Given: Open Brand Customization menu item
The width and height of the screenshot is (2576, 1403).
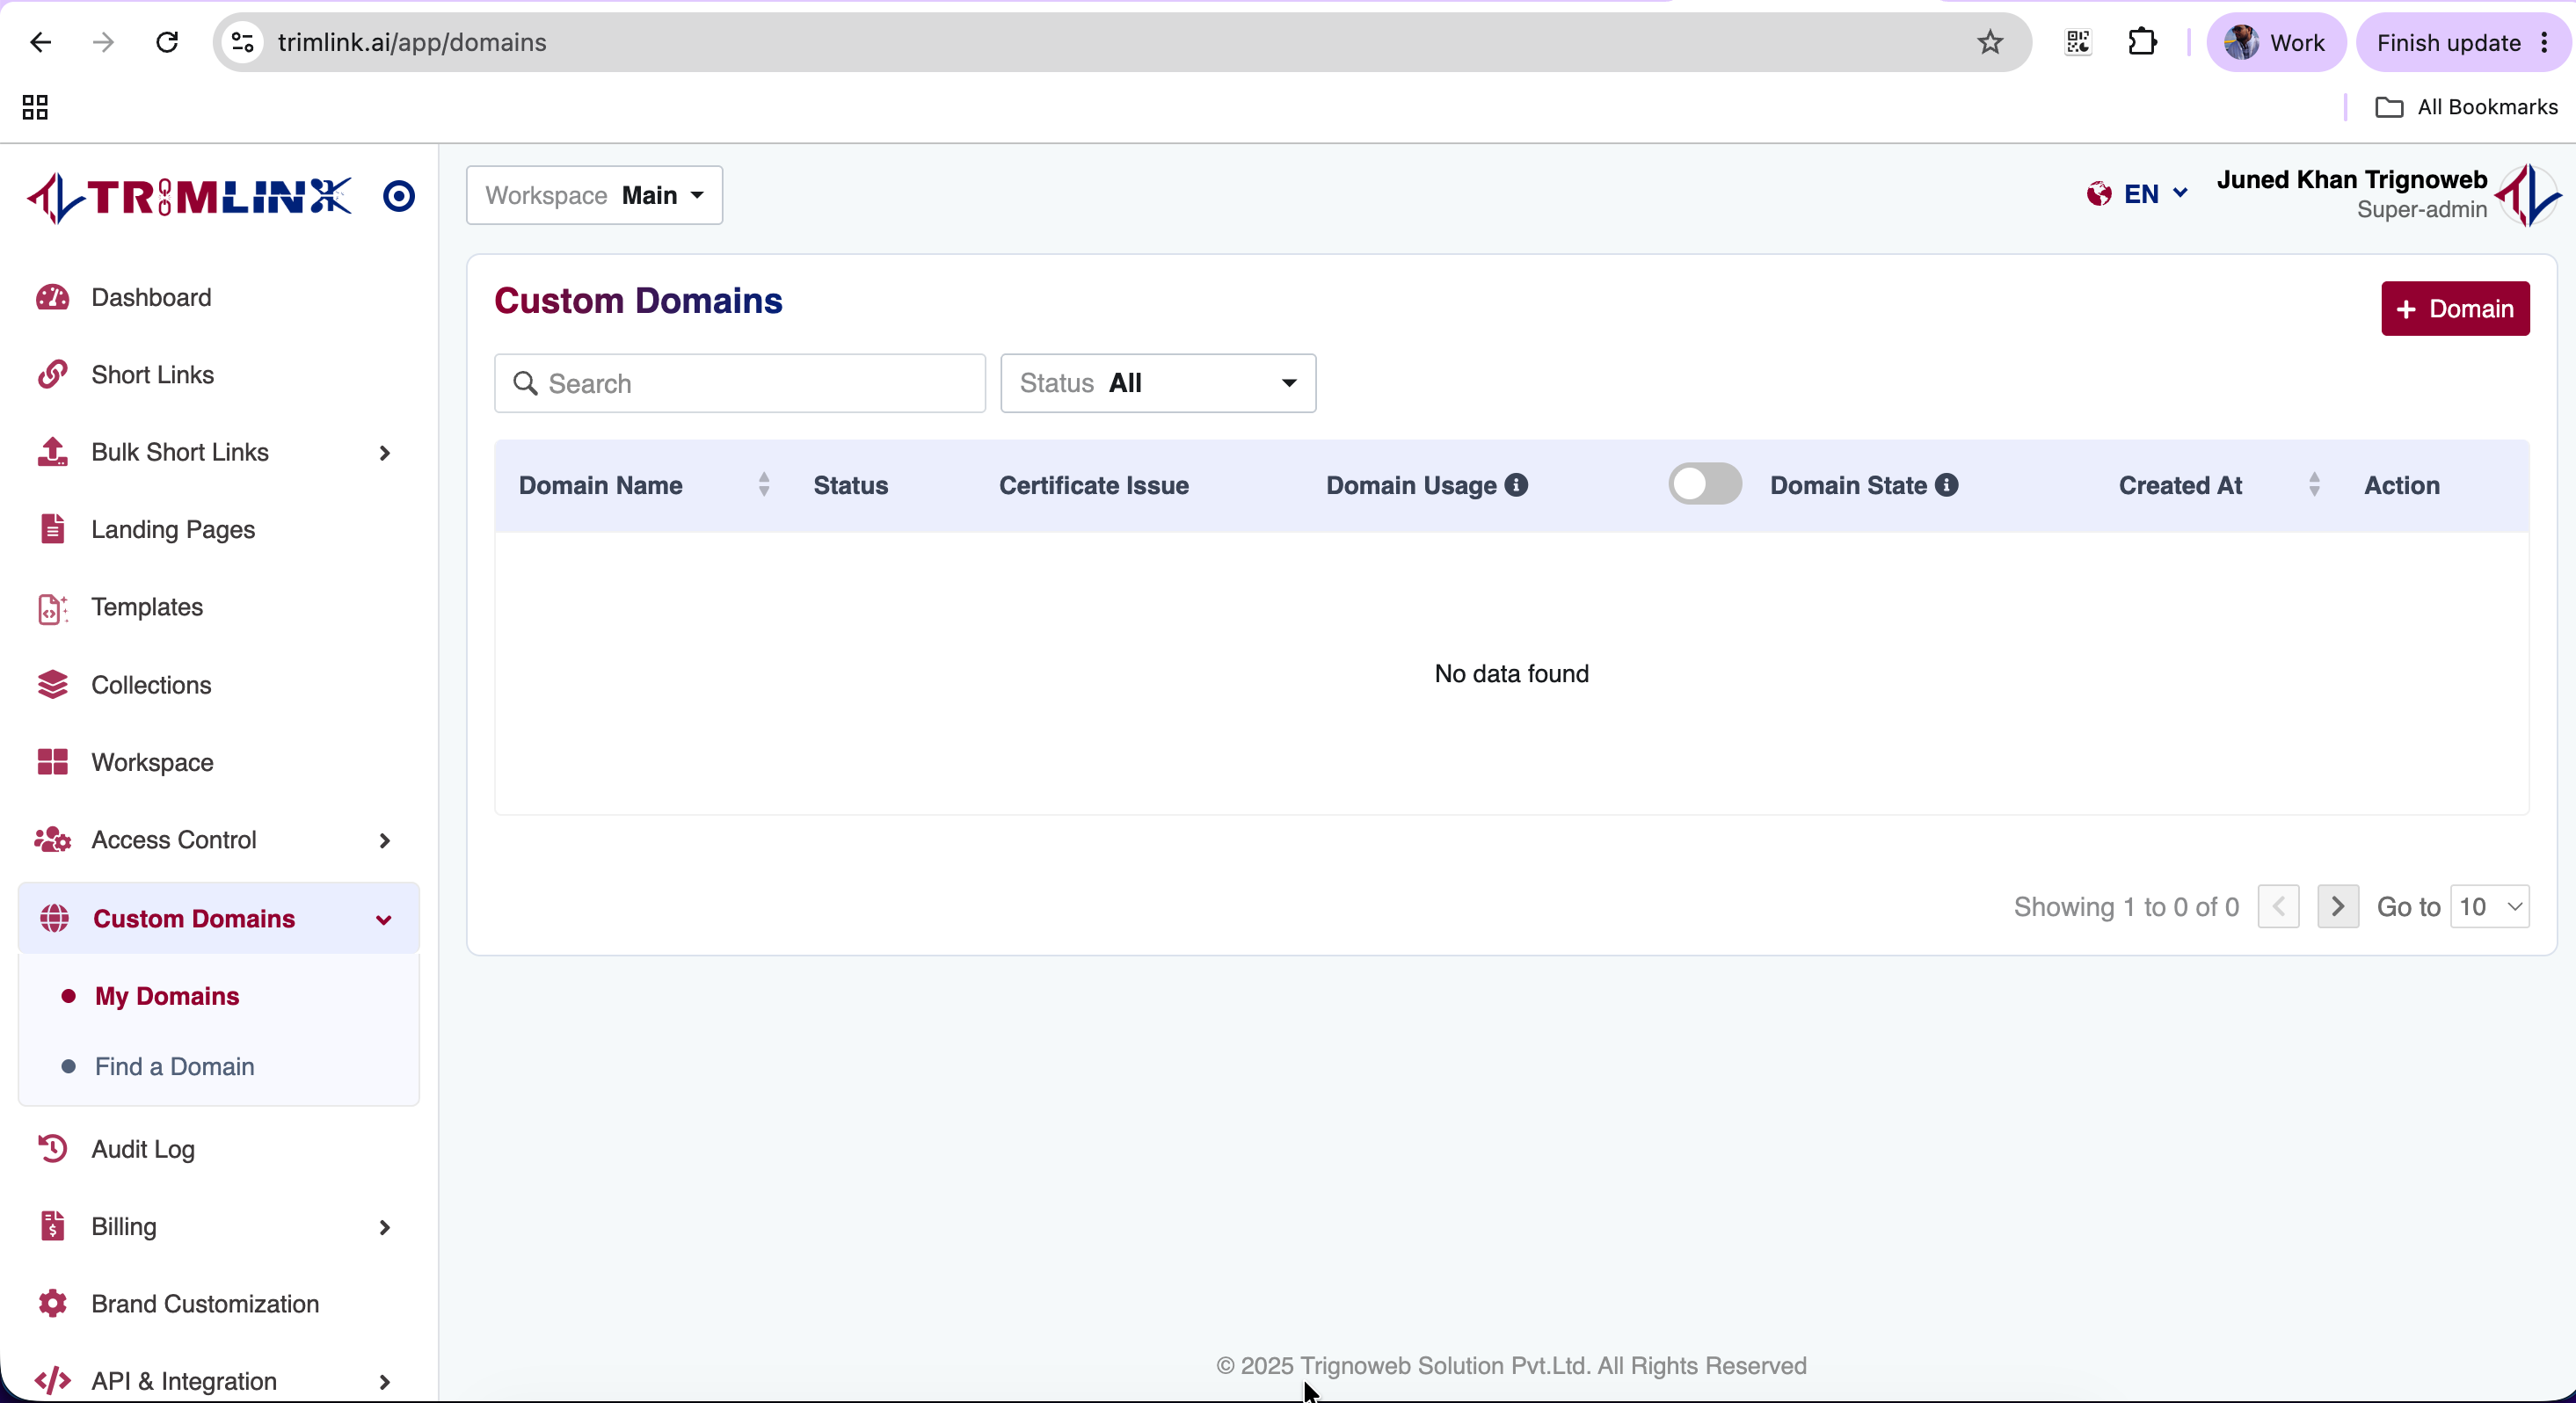Looking at the screenshot, I should click(x=205, y=1304).
